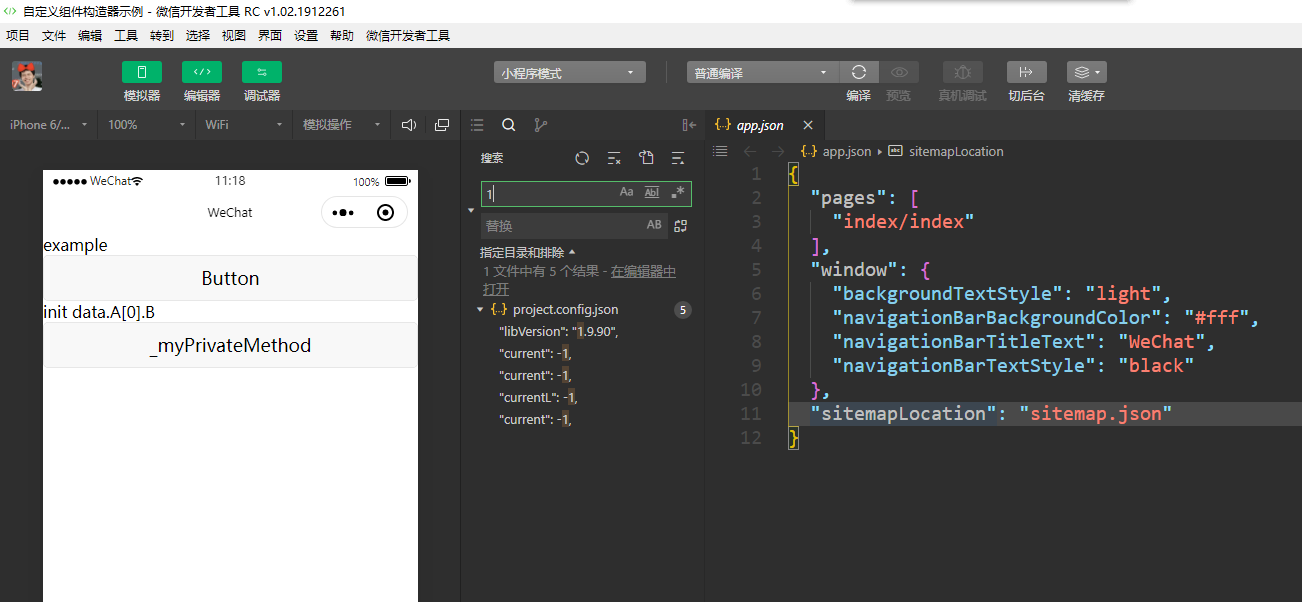Viewport: 1302px width, 602px height.
Task: Toggle match whole word option
Action: coord(652,192)
